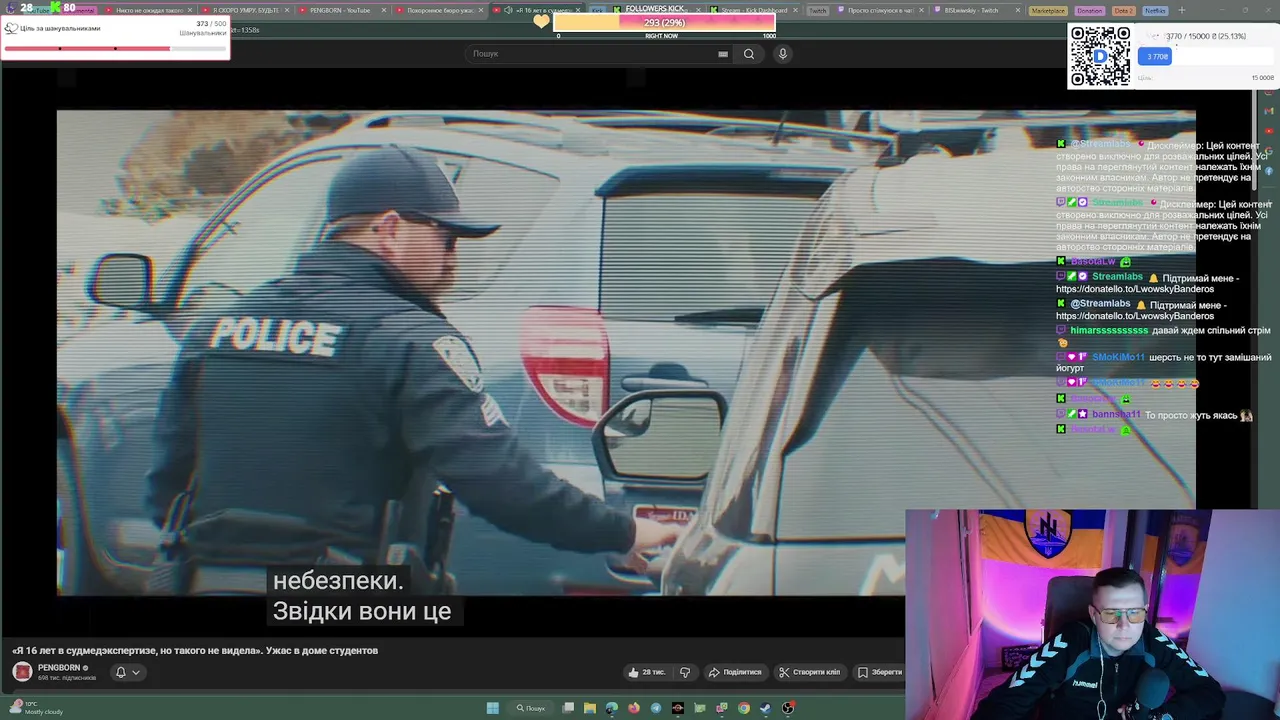Click the streamer webcam overlay

coord(1092,615)
